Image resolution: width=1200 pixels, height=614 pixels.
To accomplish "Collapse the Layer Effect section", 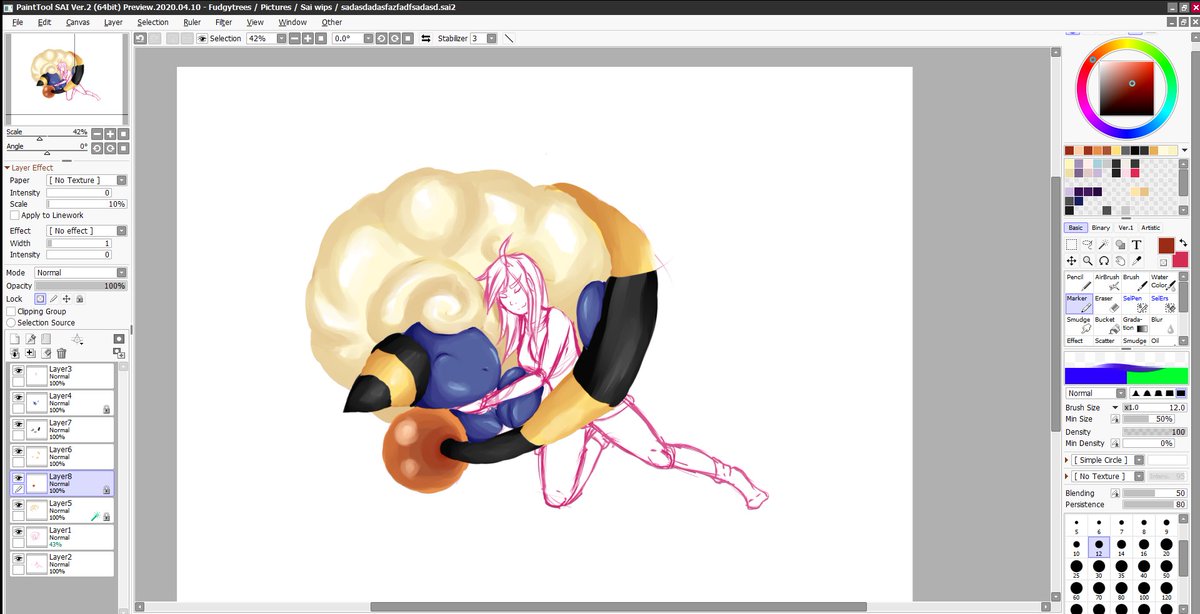I will [8, 168].
